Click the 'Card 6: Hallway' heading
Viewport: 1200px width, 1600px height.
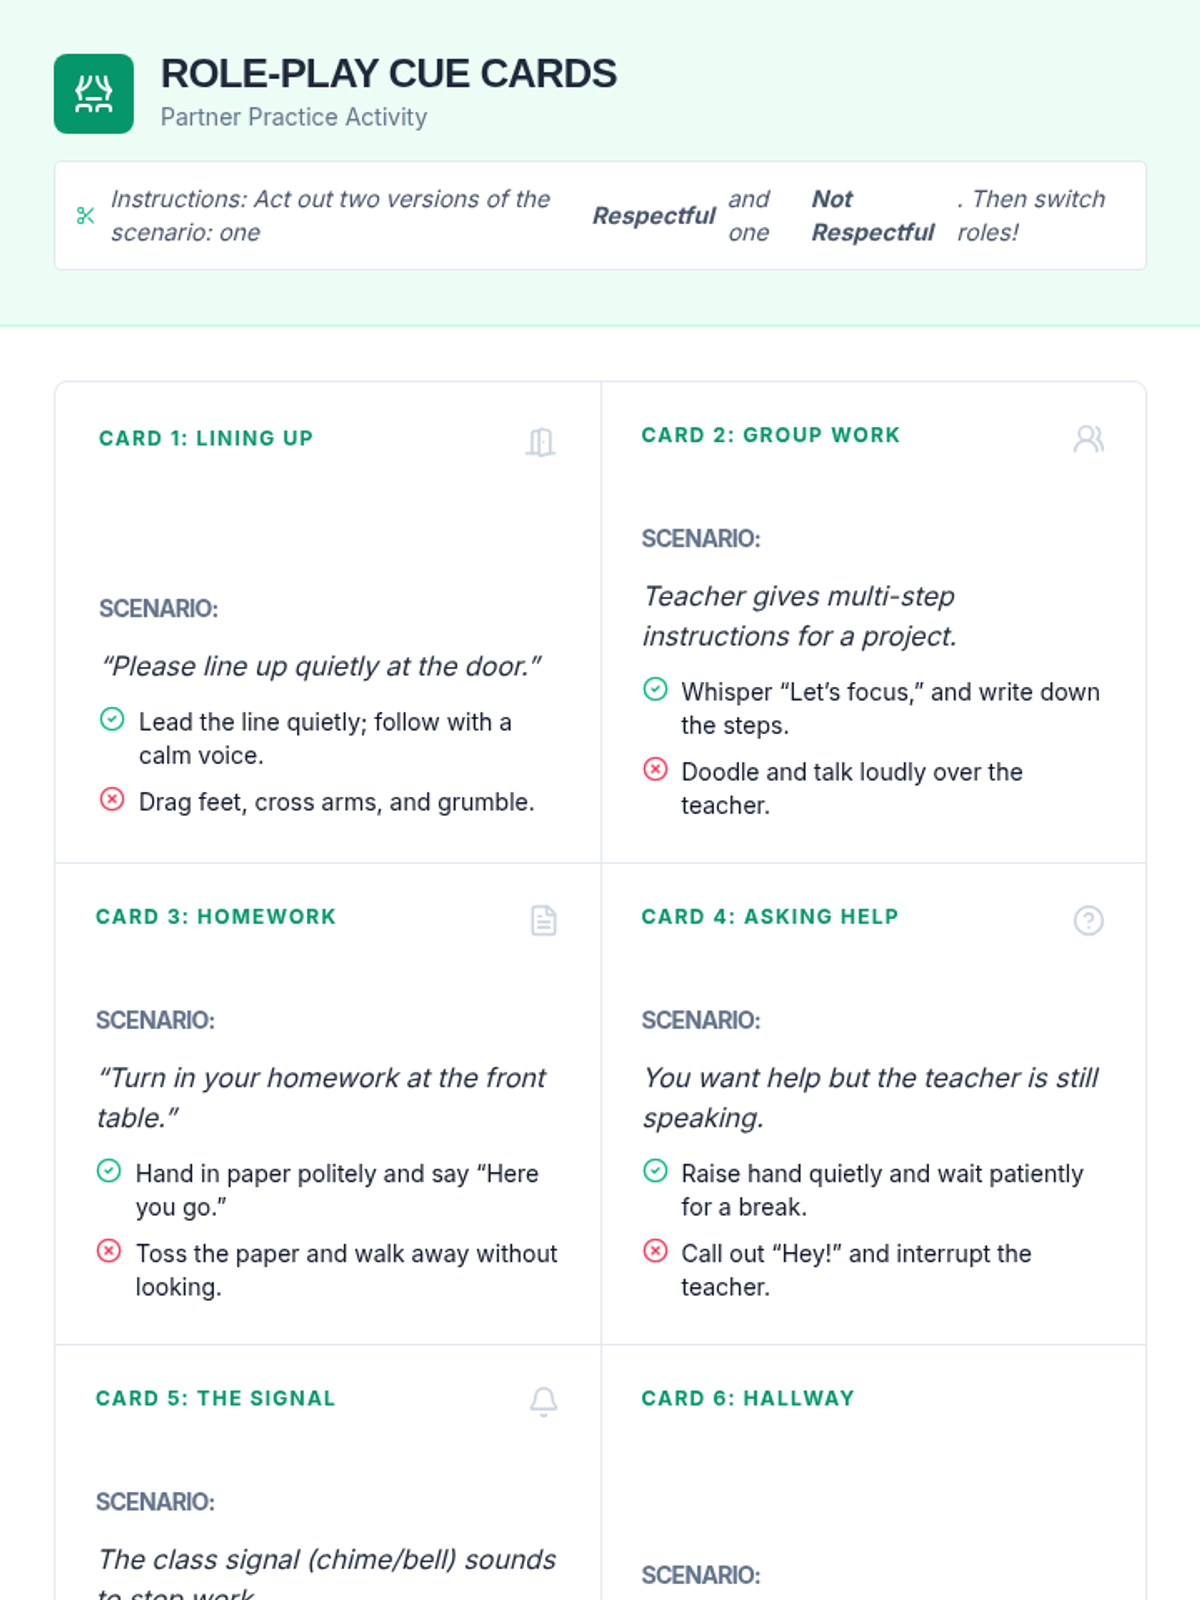(x=748, y=1398)
